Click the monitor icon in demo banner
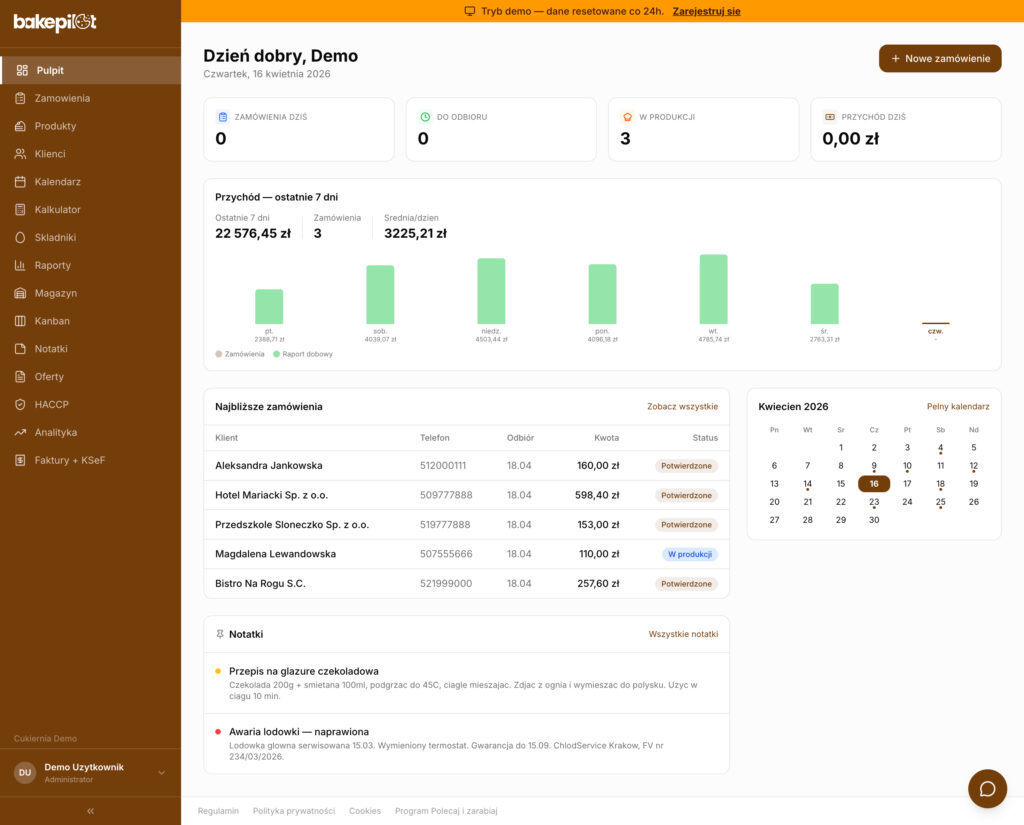This screenshot has height=825, width=1024. pyautogui.click(x=470, y=11)
